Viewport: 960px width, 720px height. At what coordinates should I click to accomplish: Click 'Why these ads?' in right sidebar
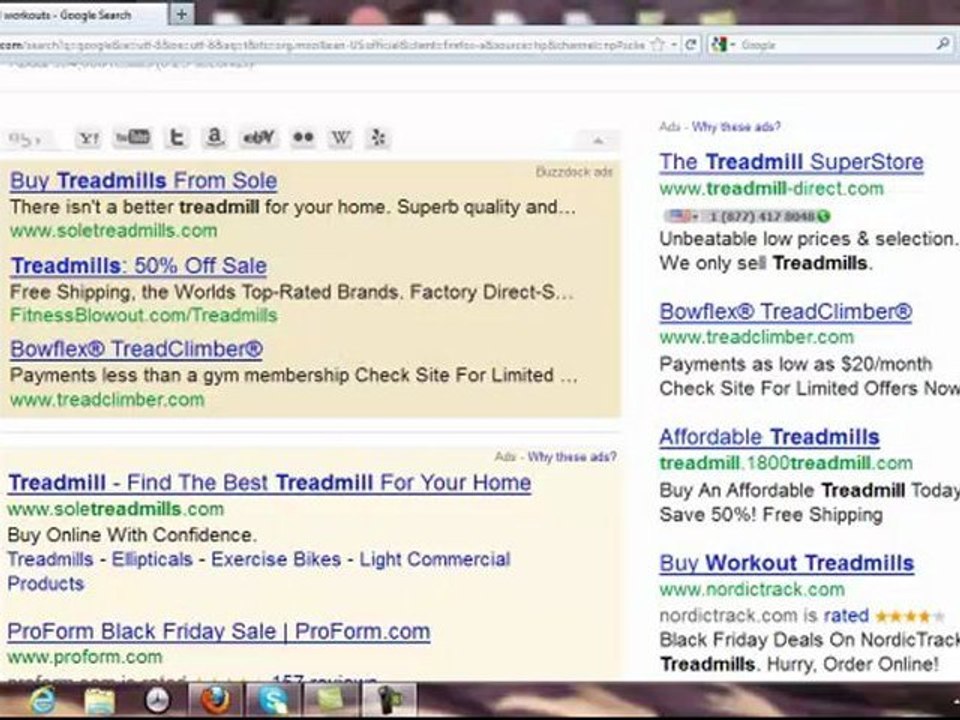coord(736,127)
